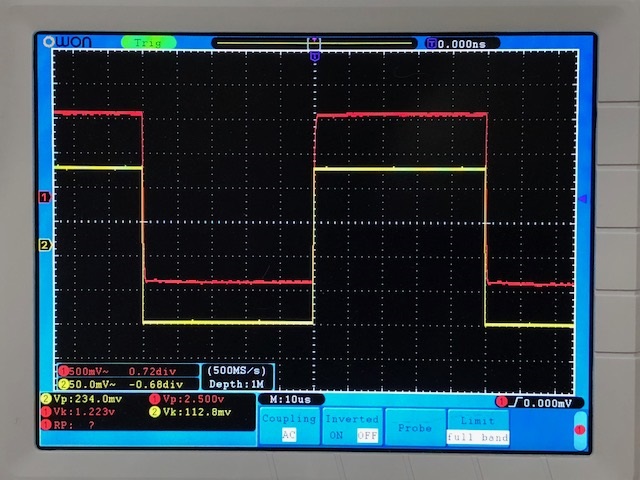Select the channel 1 red ground marker

pyautogui.click(x=44, y=198)
